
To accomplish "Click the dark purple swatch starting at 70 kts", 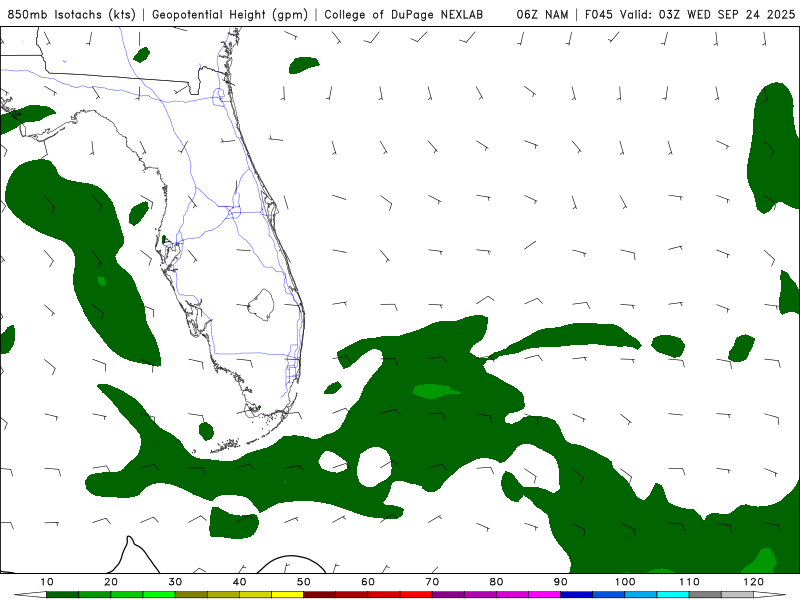I will pos(448,594).
